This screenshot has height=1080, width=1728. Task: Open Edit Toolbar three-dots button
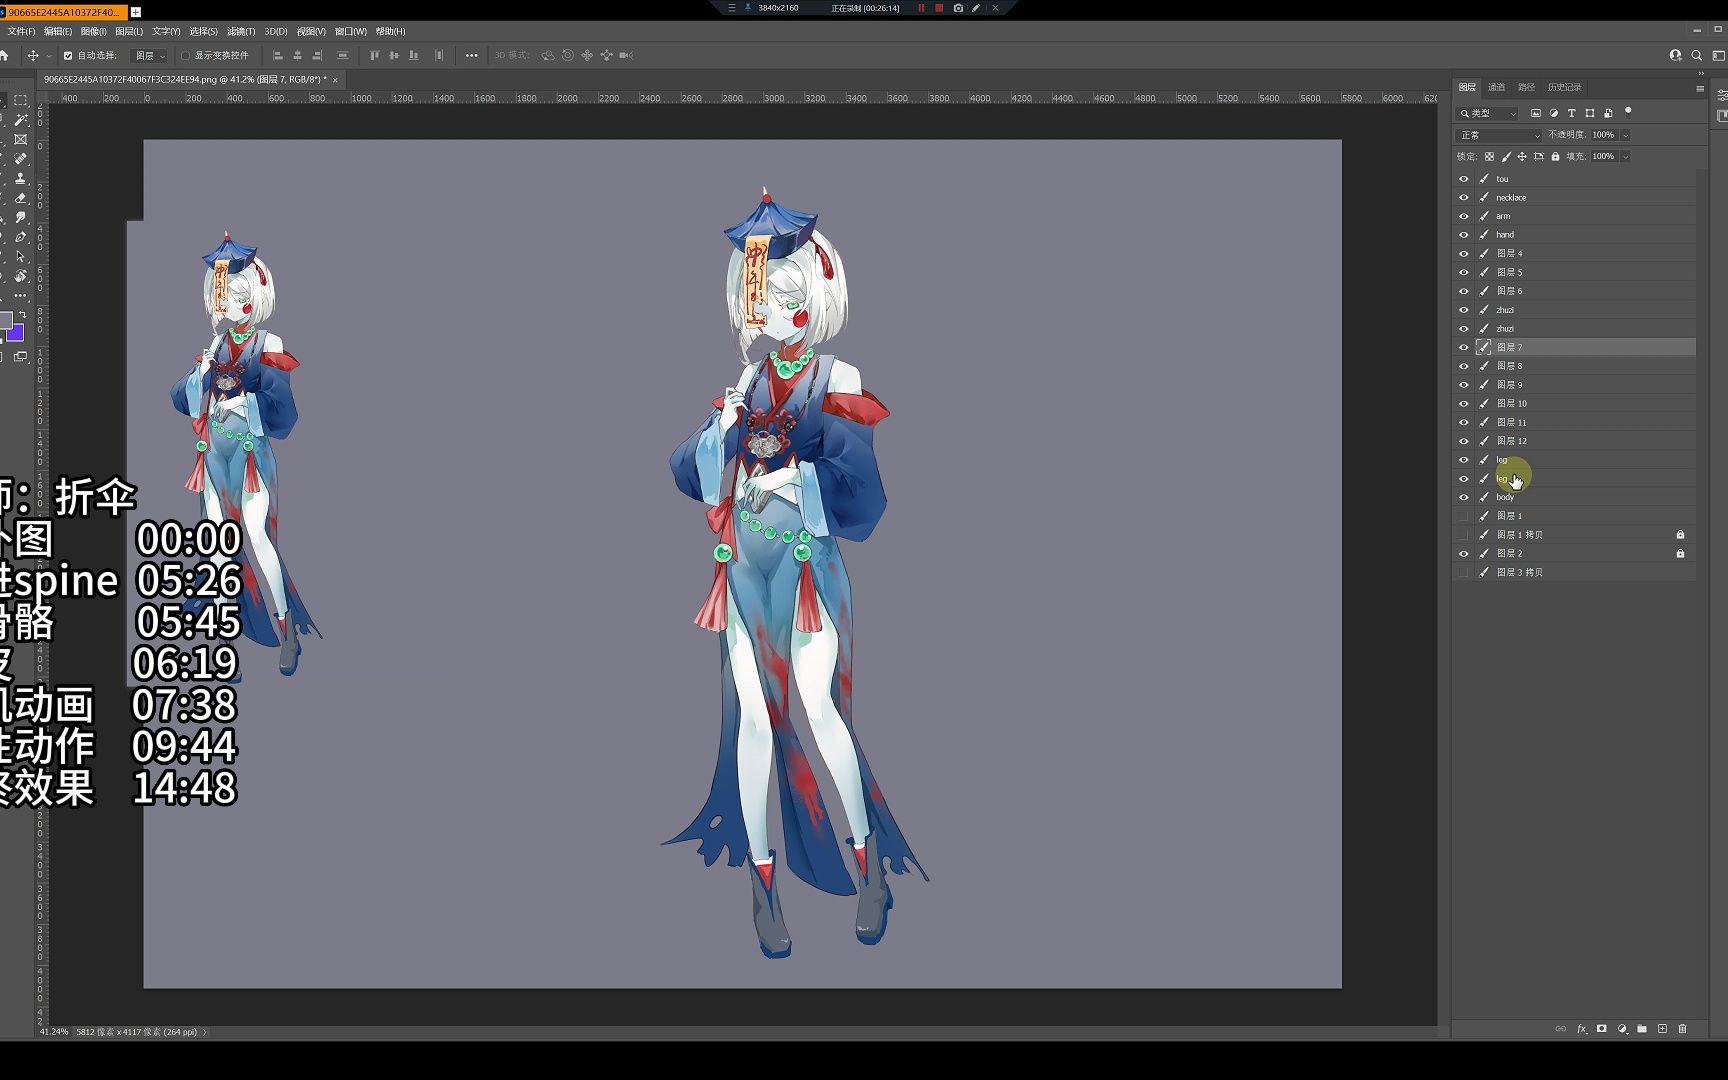(20, 296)
